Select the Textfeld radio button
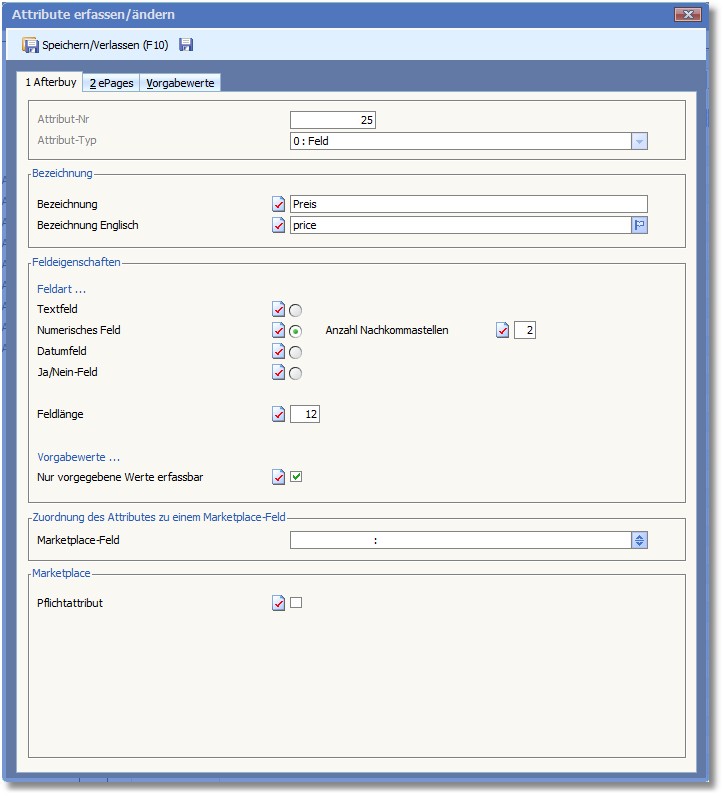Viewport: 723px width, 796px height. tap(296, 310)
